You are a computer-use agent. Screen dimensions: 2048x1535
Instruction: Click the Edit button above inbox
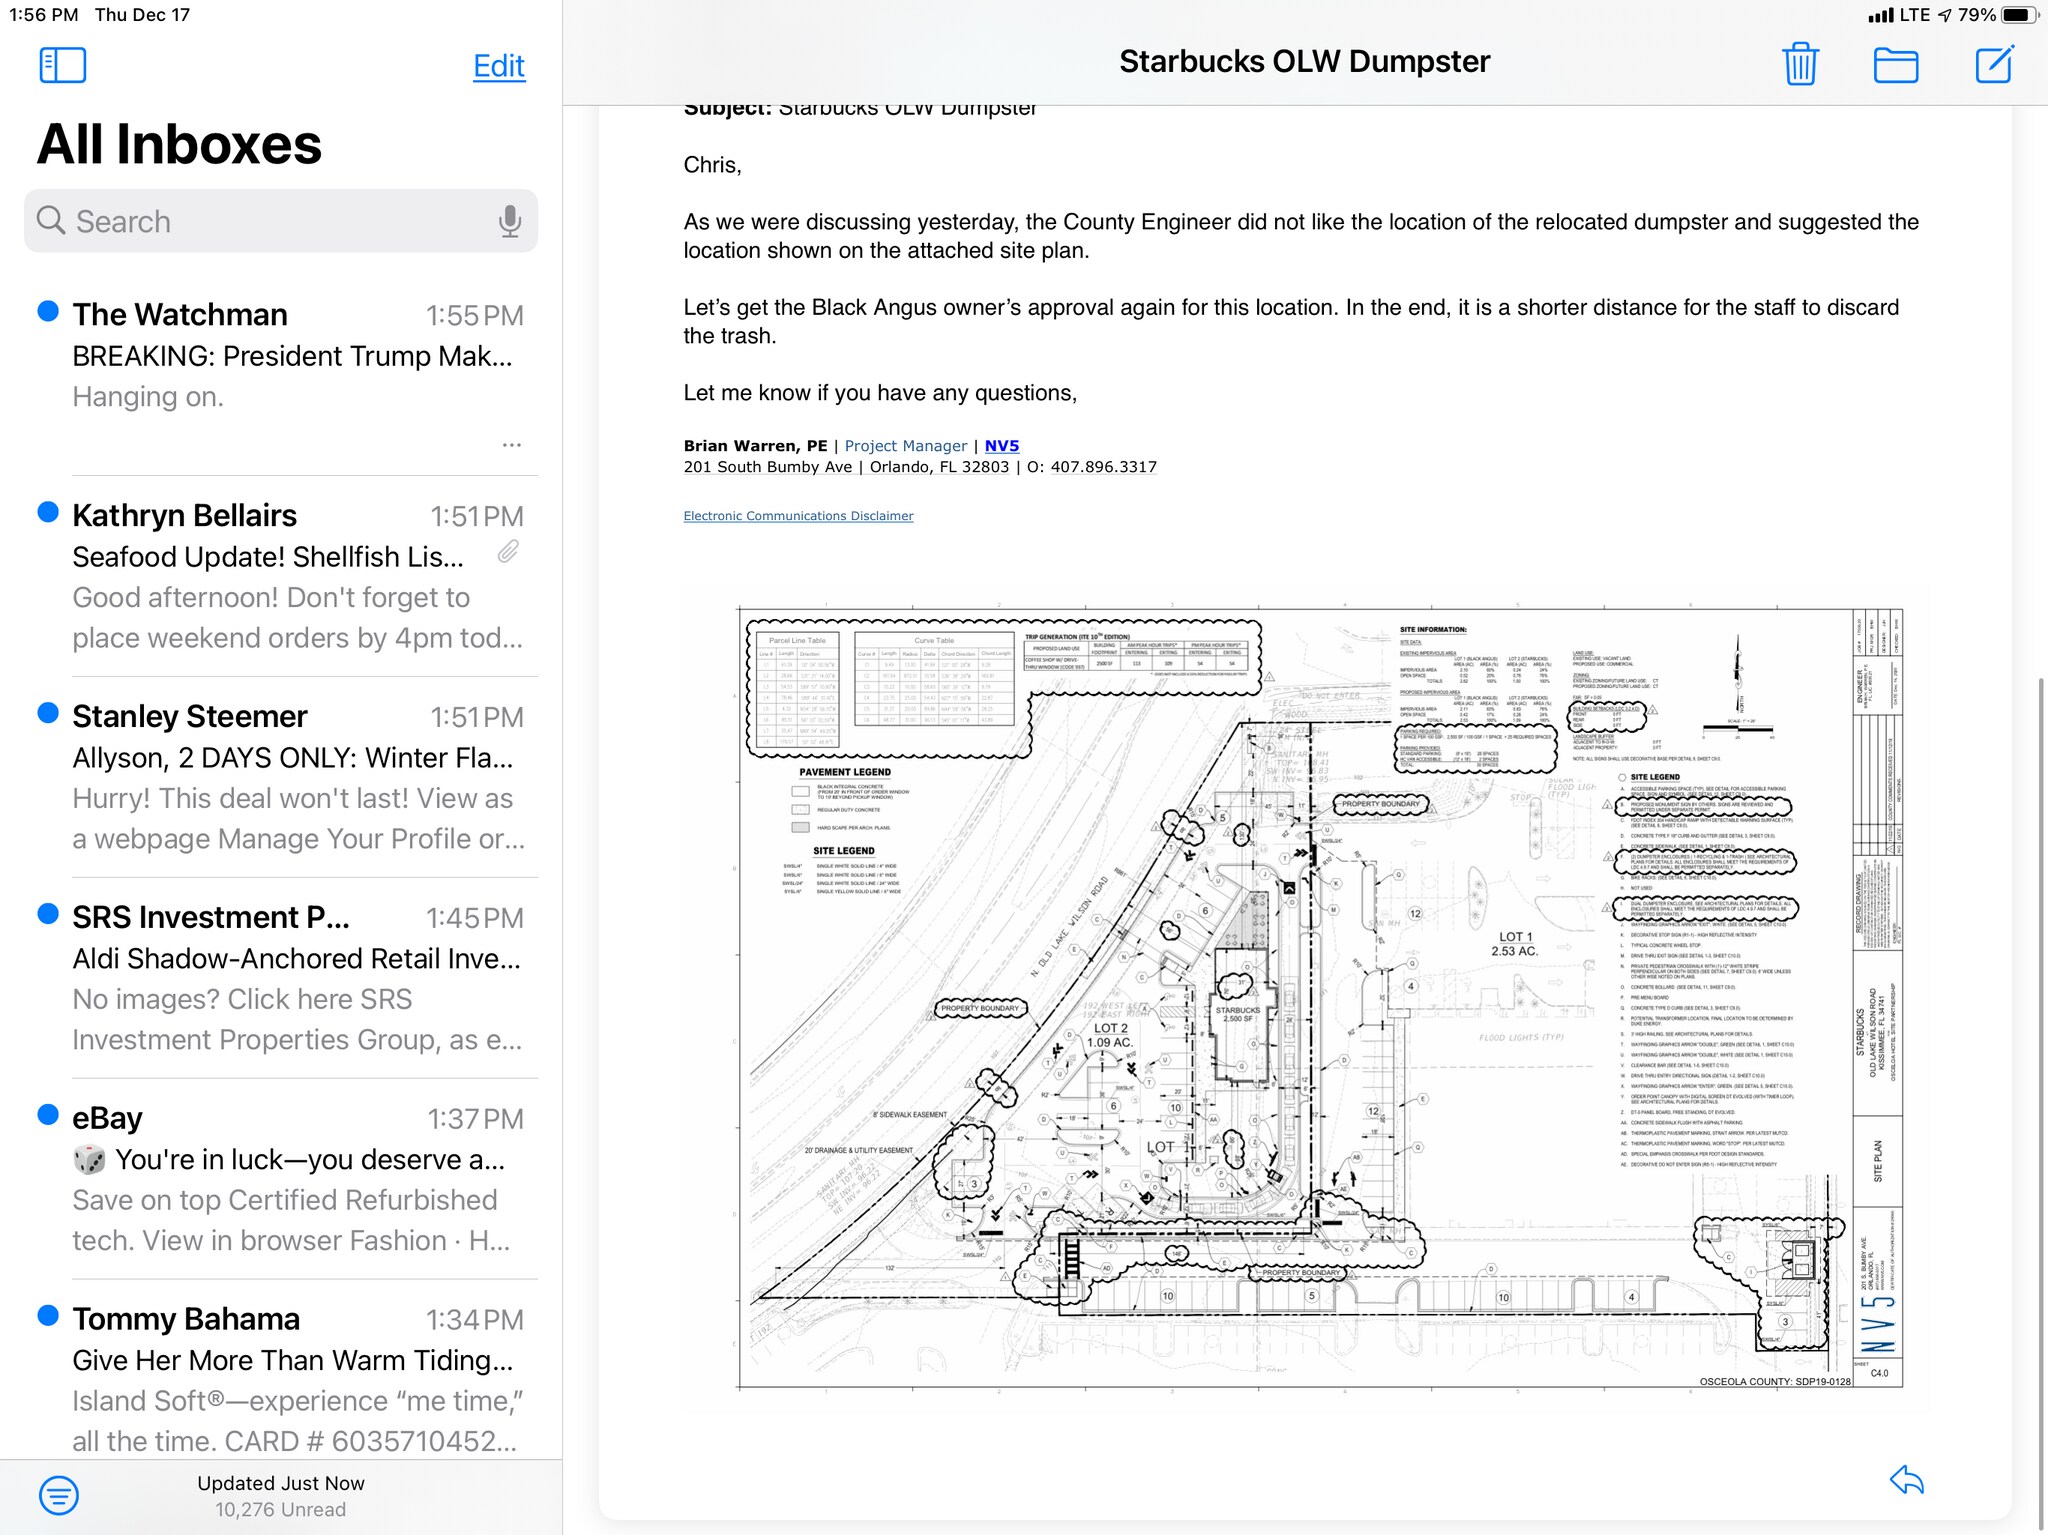coord(498,66)
